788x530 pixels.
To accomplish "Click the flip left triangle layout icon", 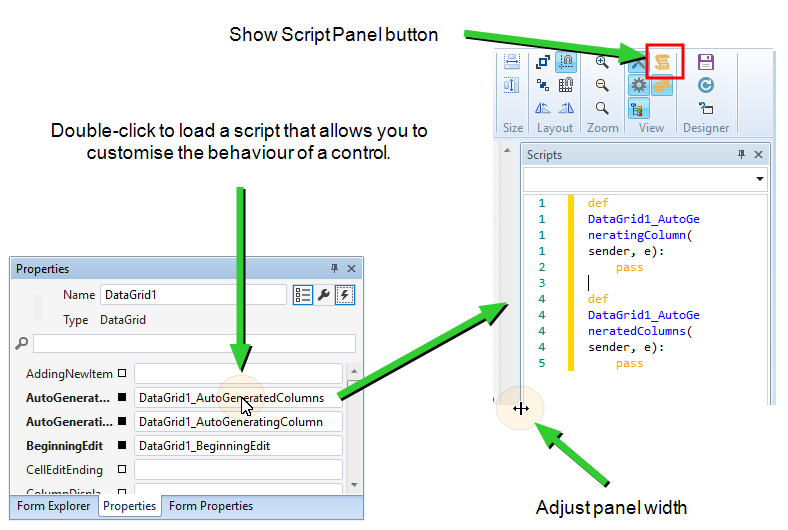I will (x=543, y=108).
